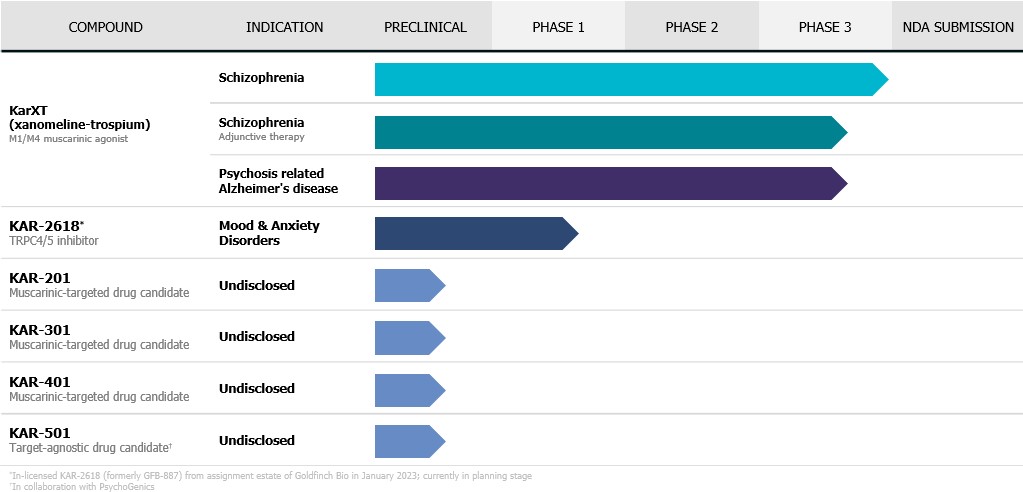Click the COMPOUND column header
The image size is (1023, 492).
pyautogui.click(x=105, y=27)
